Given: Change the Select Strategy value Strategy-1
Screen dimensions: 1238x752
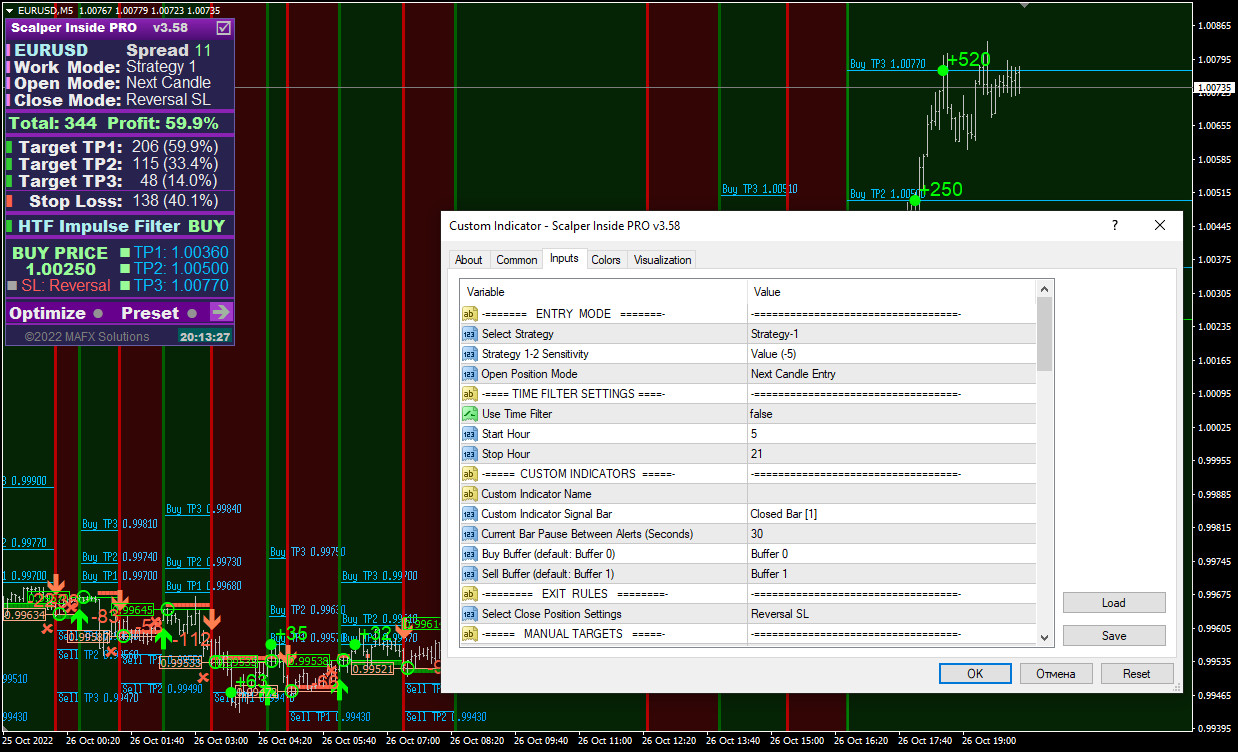Looking at the screenshot, I should [x=892, y=334].
